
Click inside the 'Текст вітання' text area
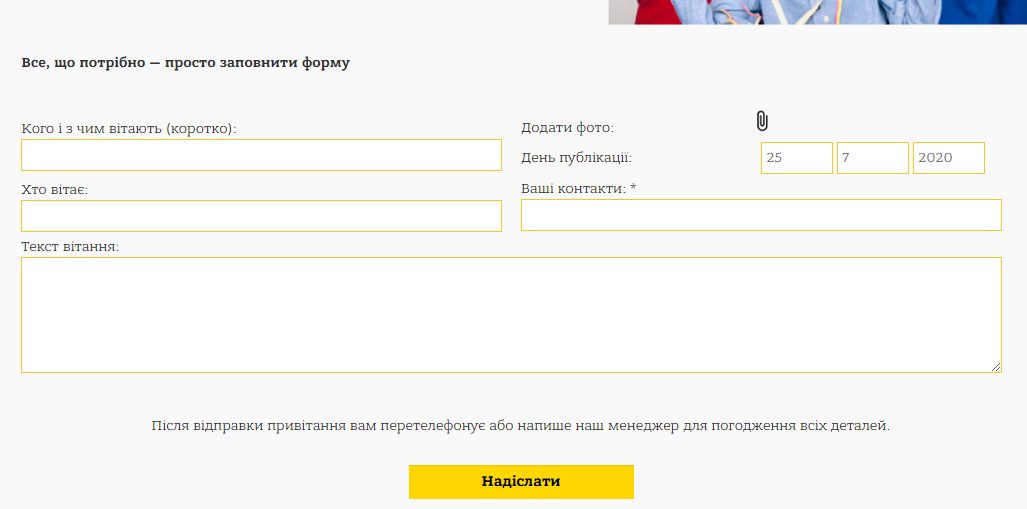511,315
